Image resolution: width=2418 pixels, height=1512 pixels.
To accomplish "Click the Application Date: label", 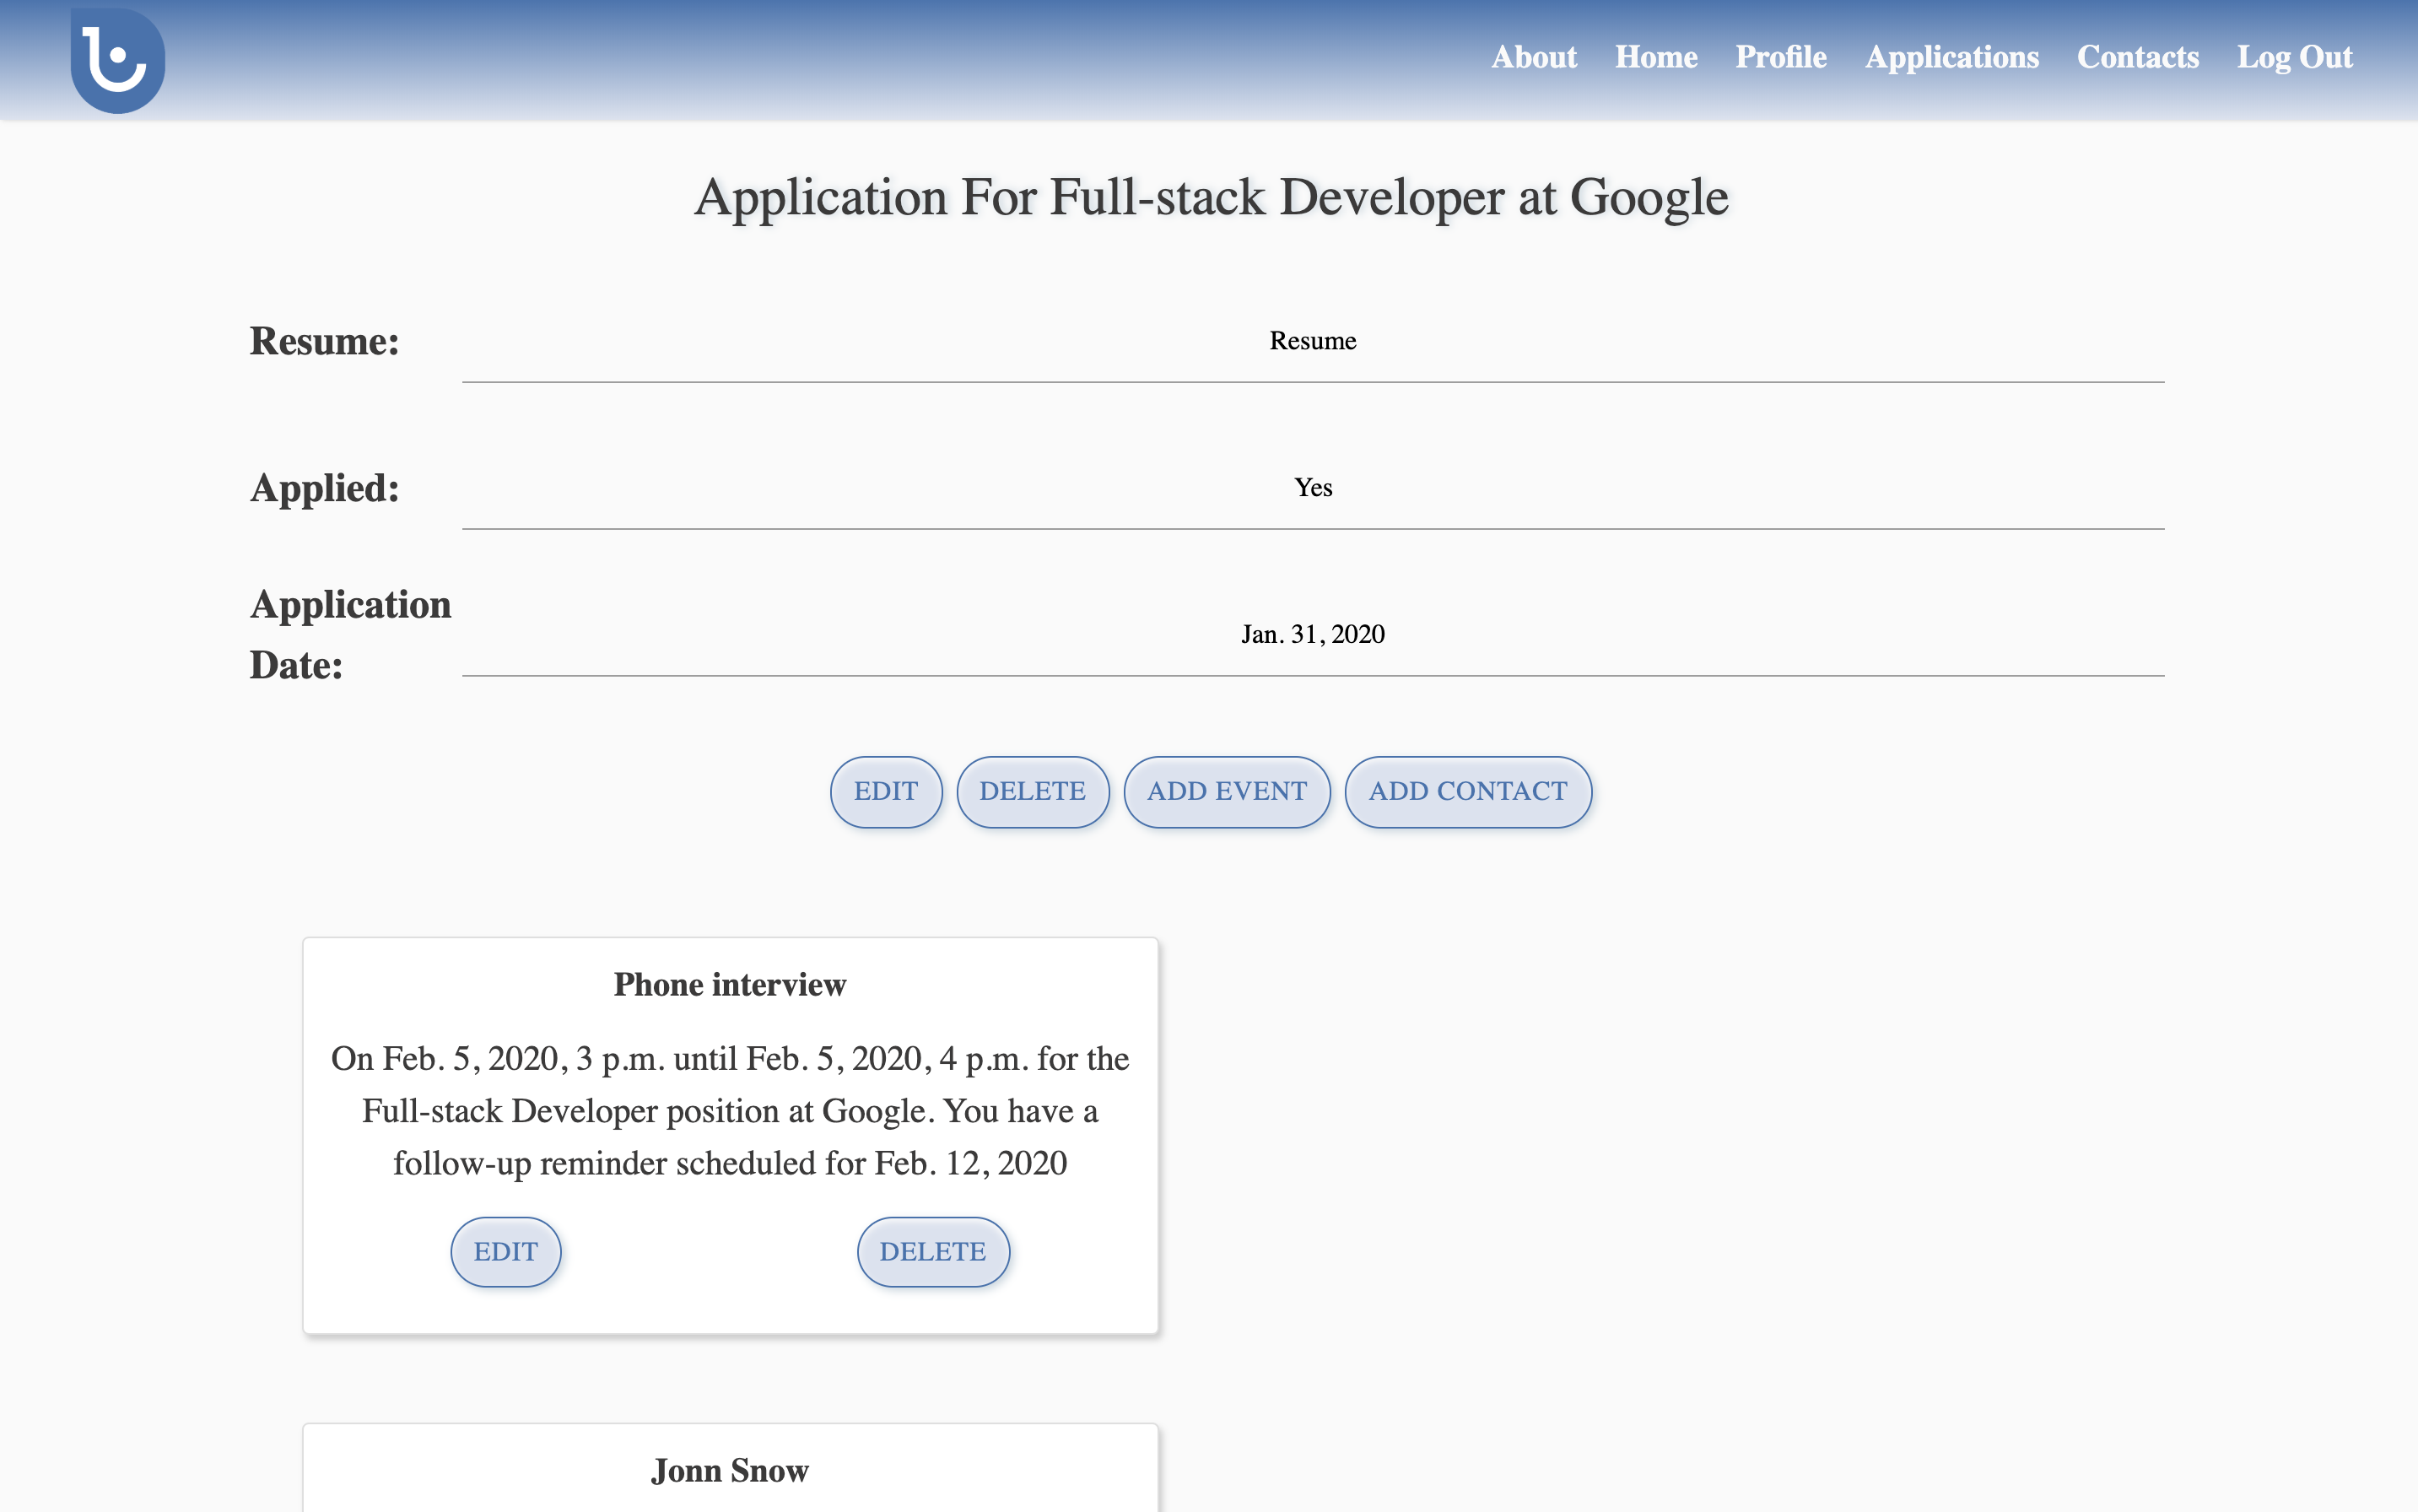I will point(350,634).
